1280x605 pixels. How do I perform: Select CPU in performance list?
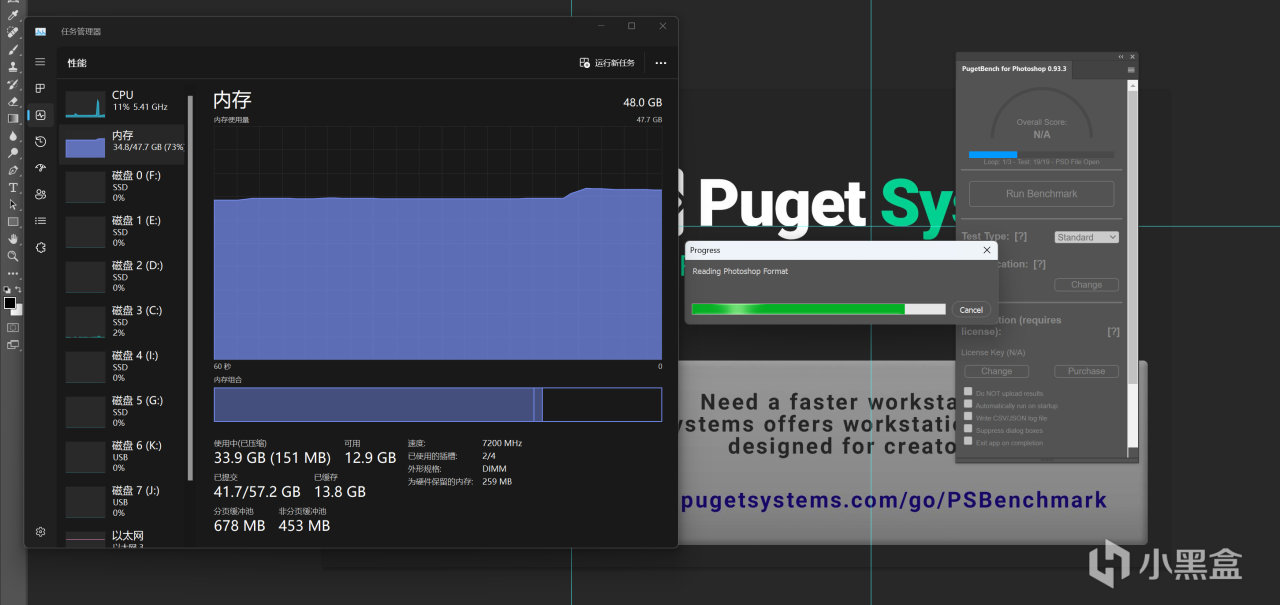[124, 102]
